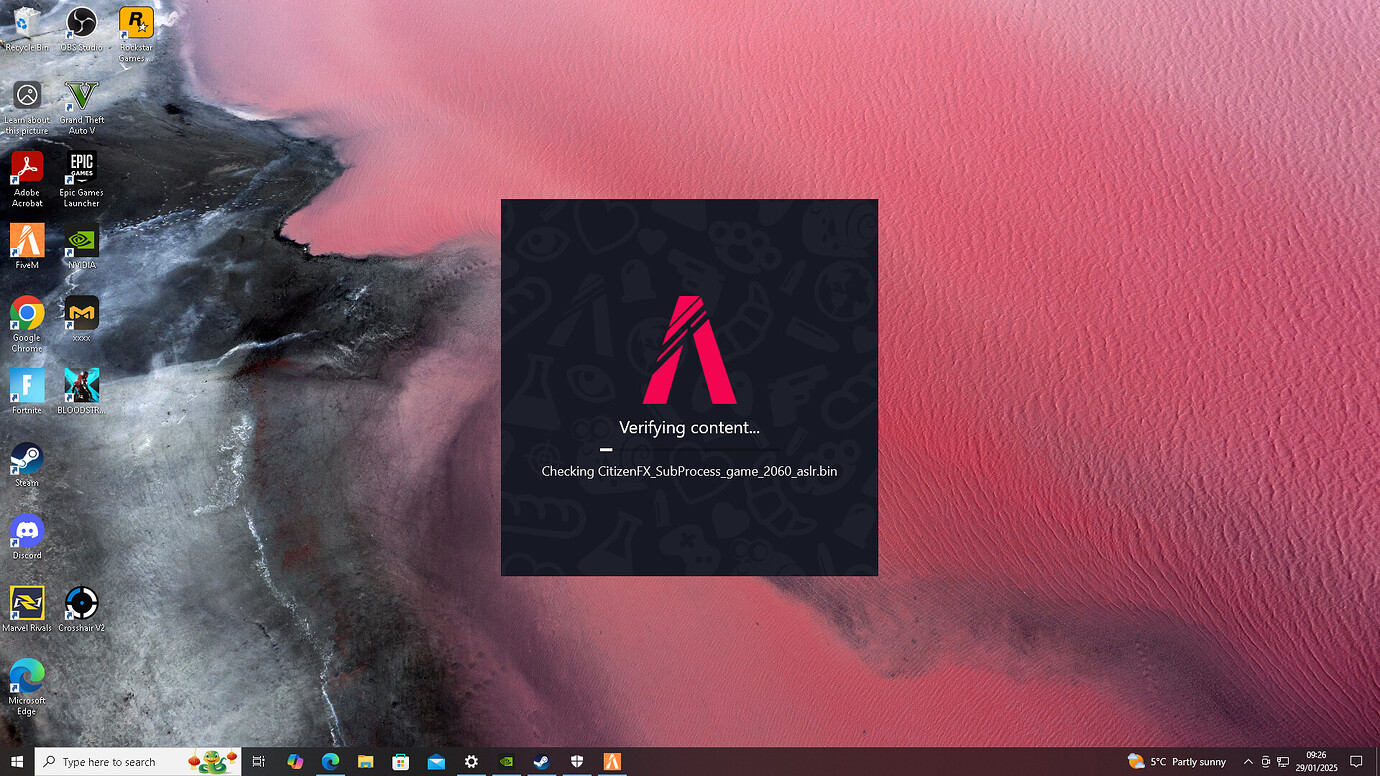Screen dimensions: 1380x776
Task: Open the 5°C Partly sunny weather widget
Action: (x=1177, y=761)
